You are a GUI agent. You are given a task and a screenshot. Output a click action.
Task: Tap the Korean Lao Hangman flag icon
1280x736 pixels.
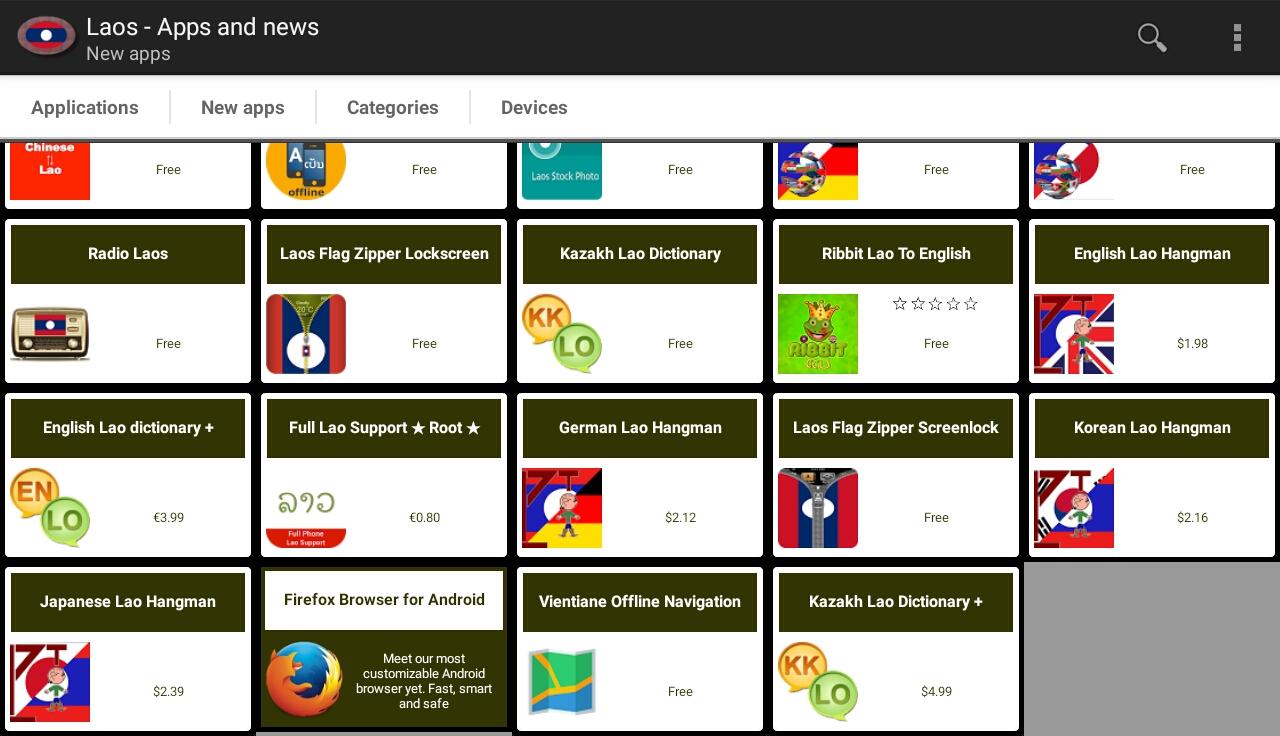[x=1074, y=508]
